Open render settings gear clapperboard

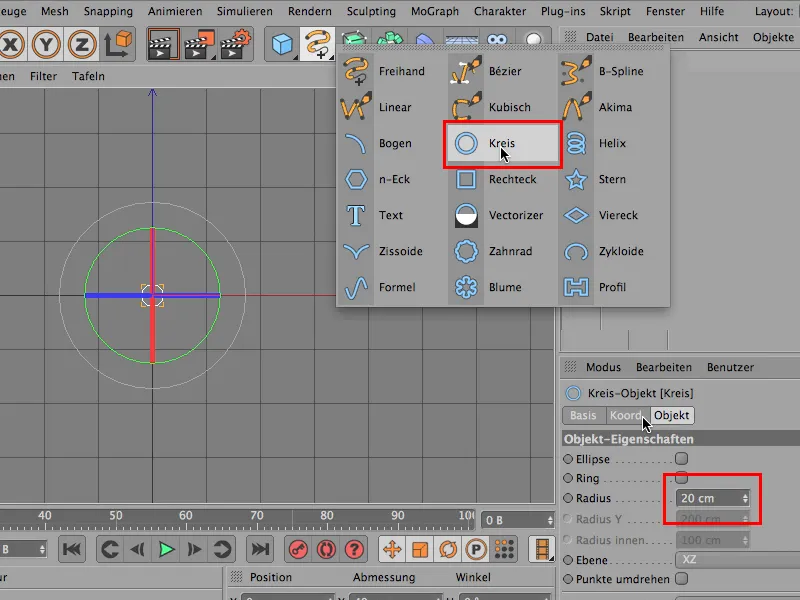point(235,44)
